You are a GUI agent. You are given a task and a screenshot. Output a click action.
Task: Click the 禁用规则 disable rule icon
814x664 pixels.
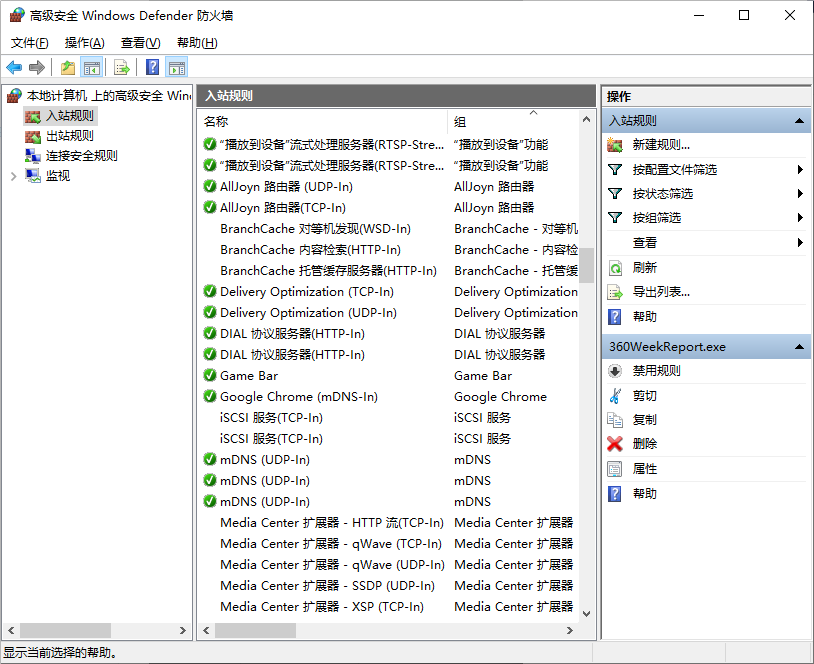(x=613, y=370)
